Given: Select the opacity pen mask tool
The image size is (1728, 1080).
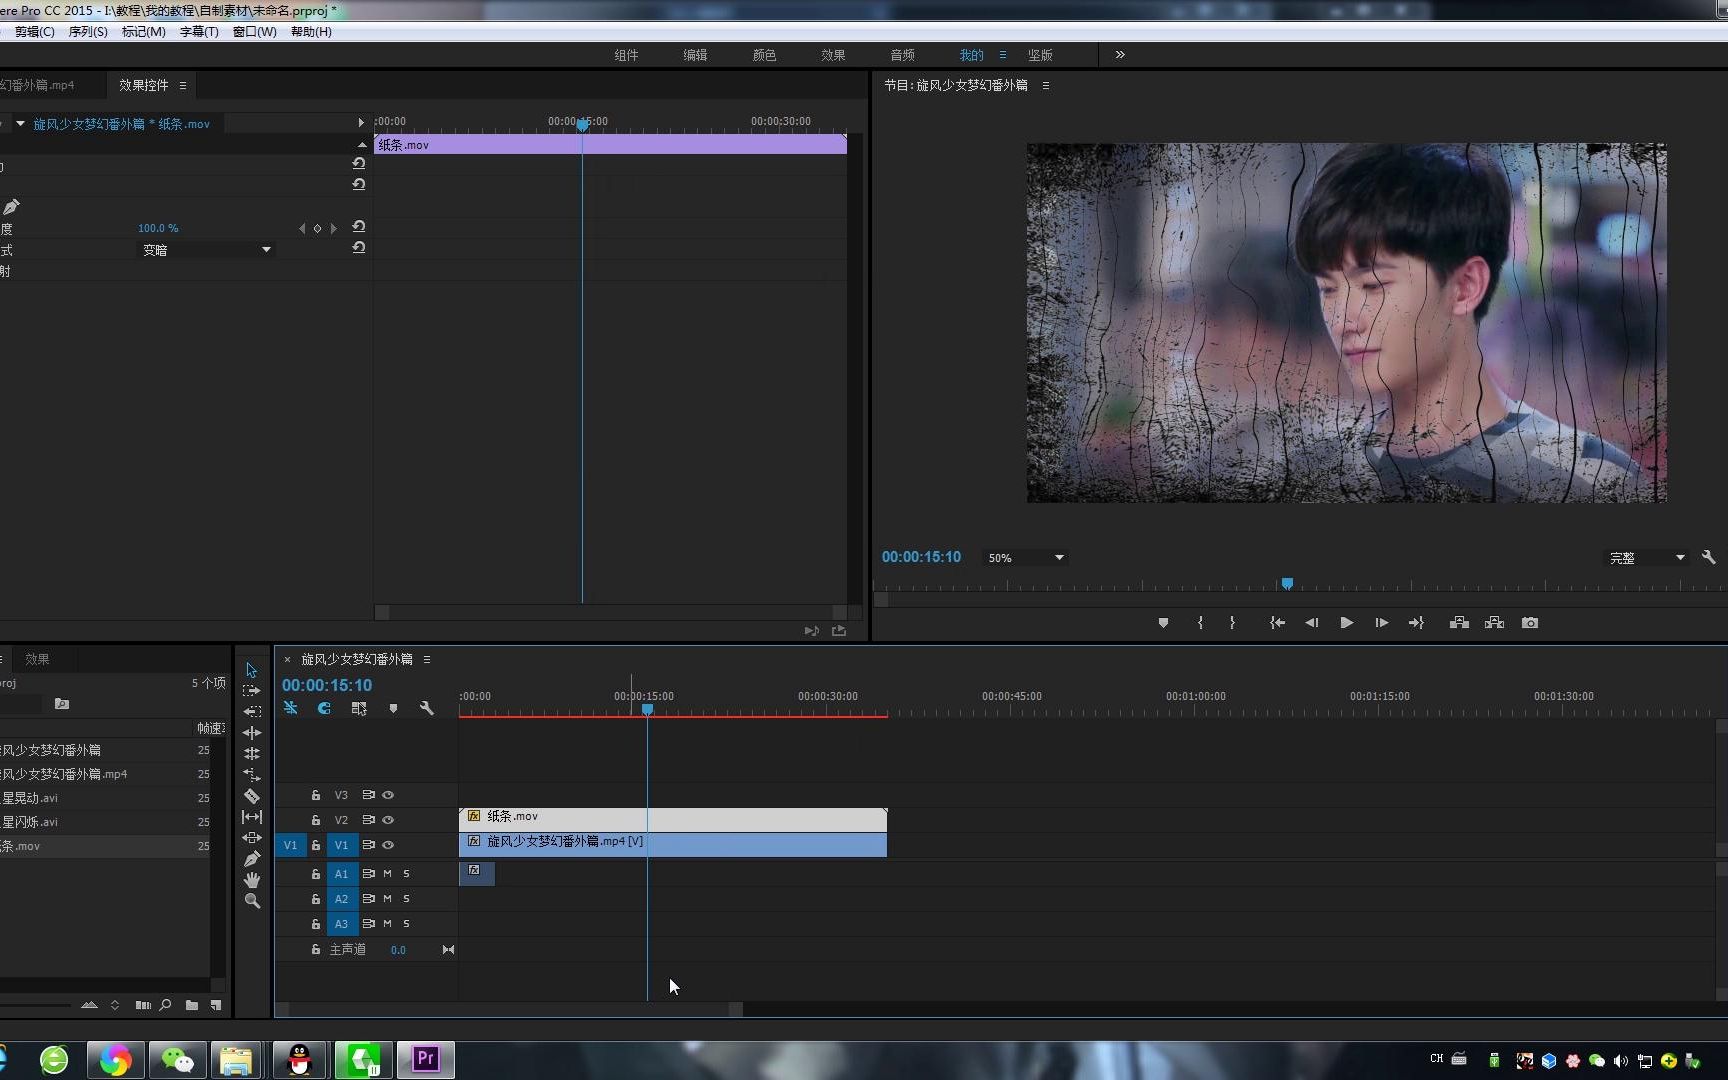Looking at the screenshot, I should [x=11, y=207].
